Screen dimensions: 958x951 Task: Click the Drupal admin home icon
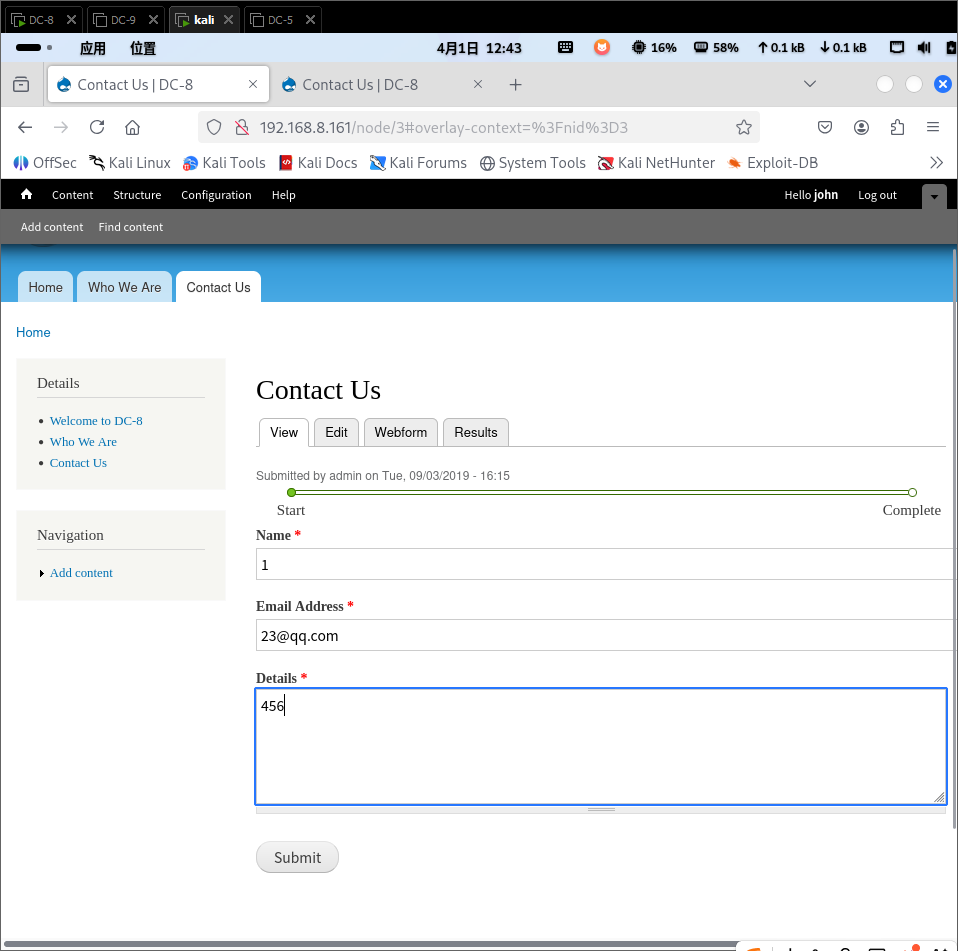26,195
